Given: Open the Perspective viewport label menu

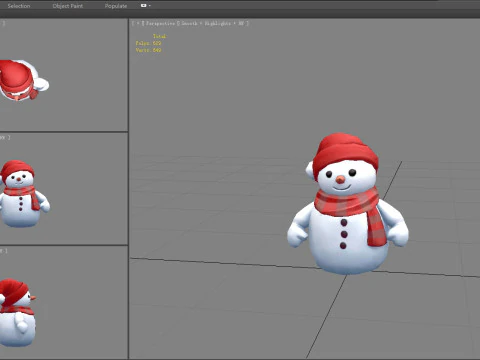Looking at the screenshot, I should (x=160, y=23).
